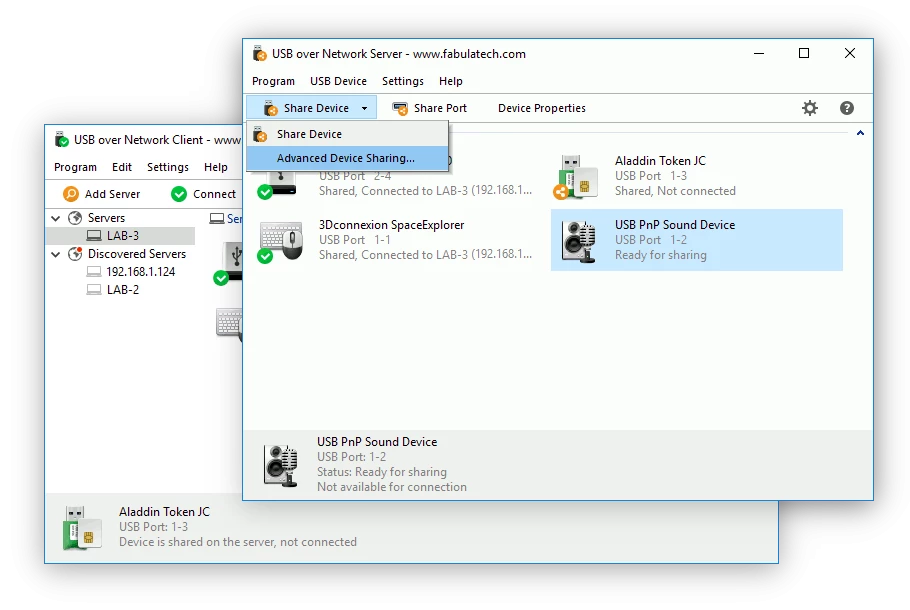Open the USB Device menu
This screenshot has height=610, width=910.
338,81
